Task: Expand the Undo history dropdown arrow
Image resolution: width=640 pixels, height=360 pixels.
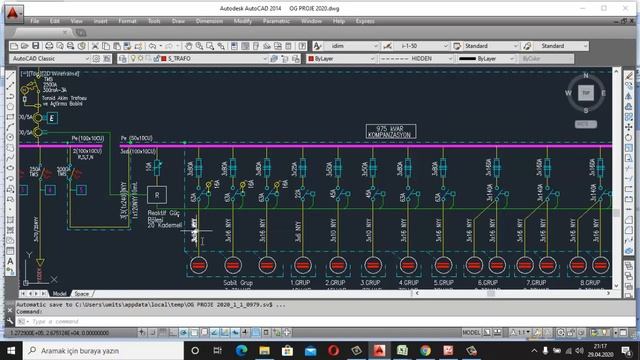Action: tap(160, 46)
